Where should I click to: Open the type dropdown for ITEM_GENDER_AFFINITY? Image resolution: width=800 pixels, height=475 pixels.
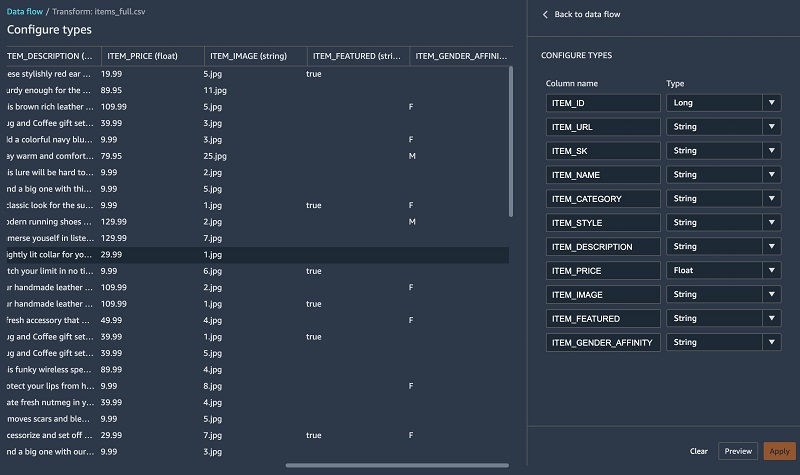point(723,342)
